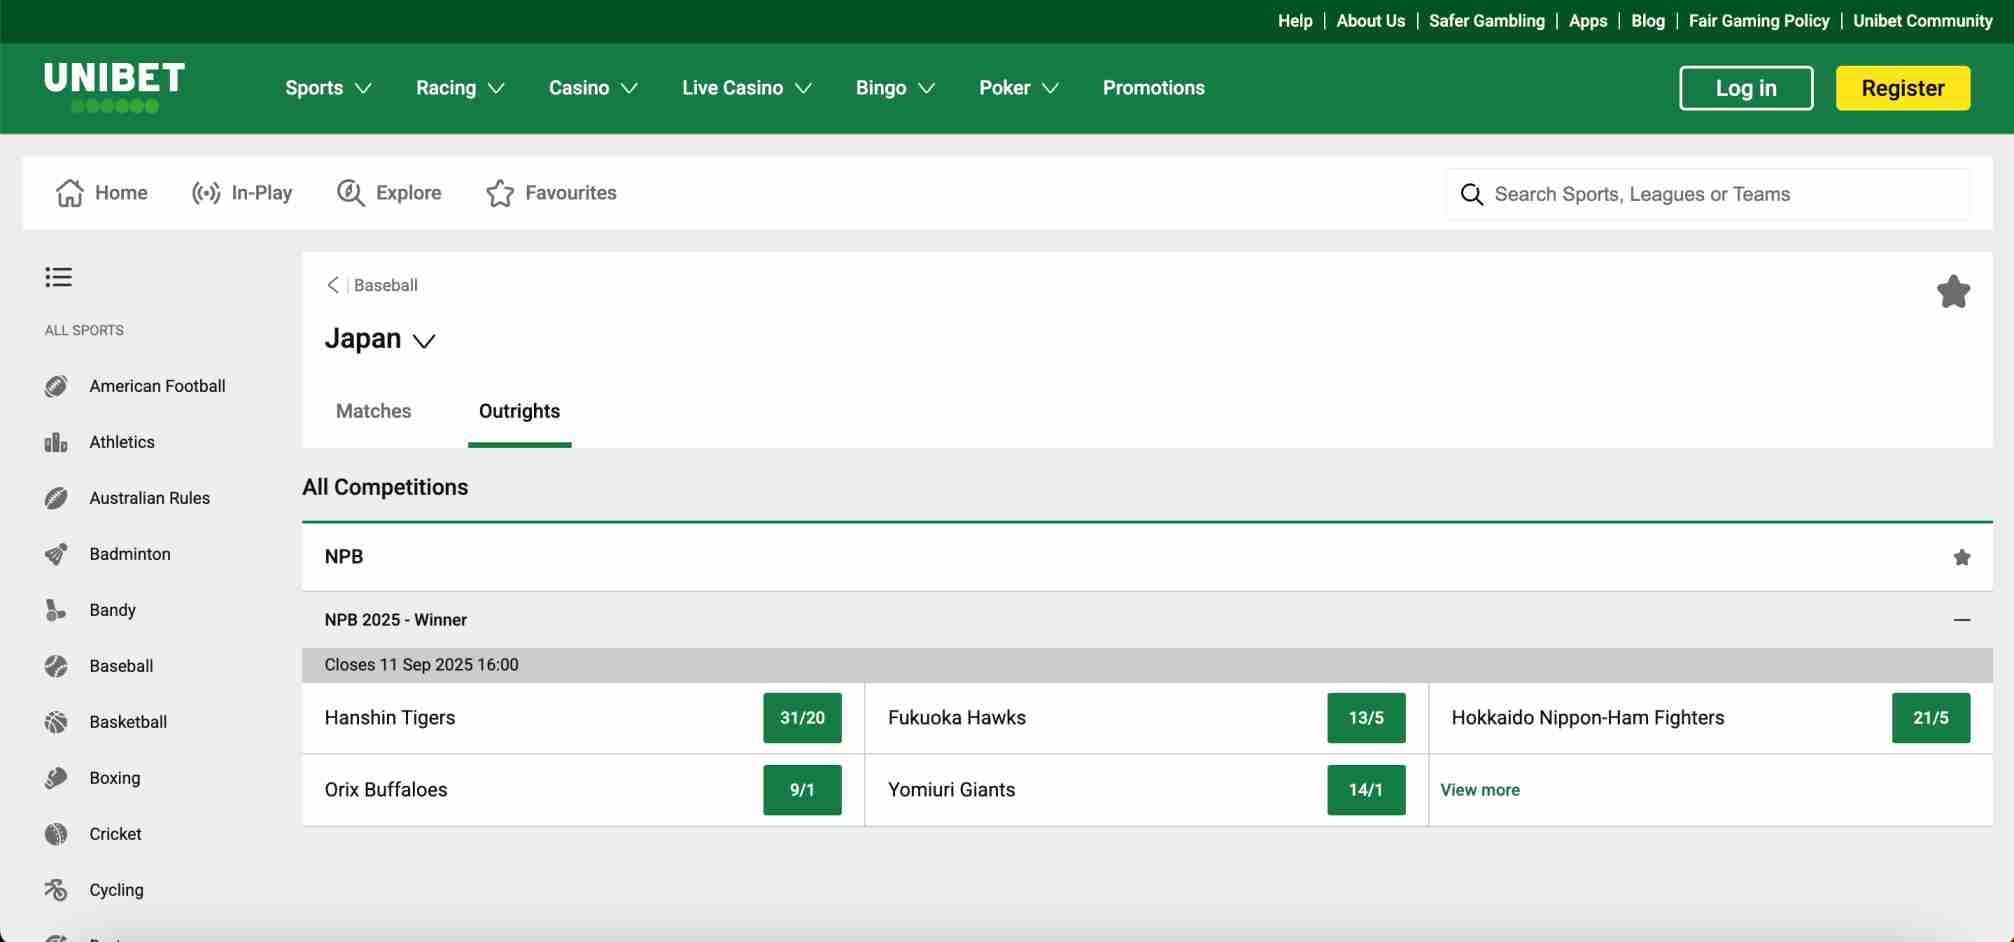Open the Promotions menu item
Viewport: 2014px width, 942px height.
1153,88
